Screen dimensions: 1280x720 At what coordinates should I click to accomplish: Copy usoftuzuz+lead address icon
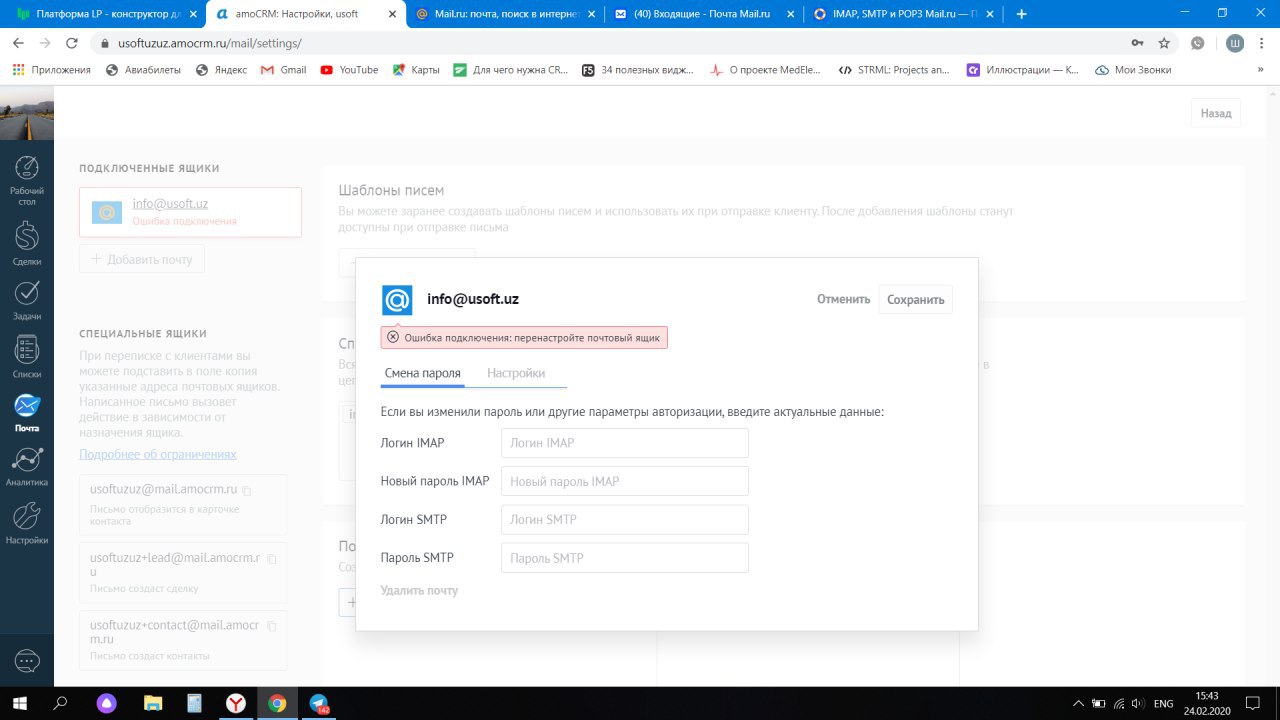pyautogui.click(x=271, y=558)
